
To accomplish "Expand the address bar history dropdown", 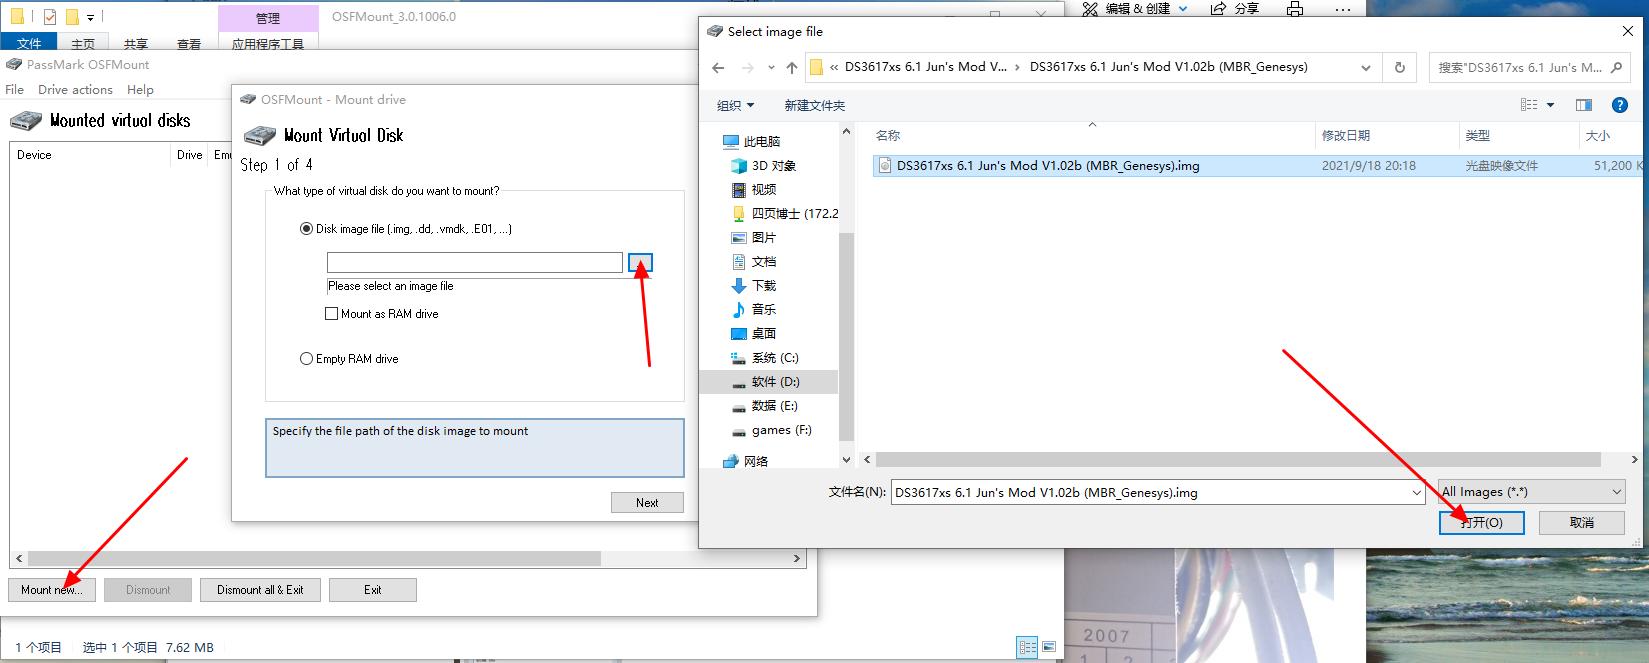I will coord(1366,68).
